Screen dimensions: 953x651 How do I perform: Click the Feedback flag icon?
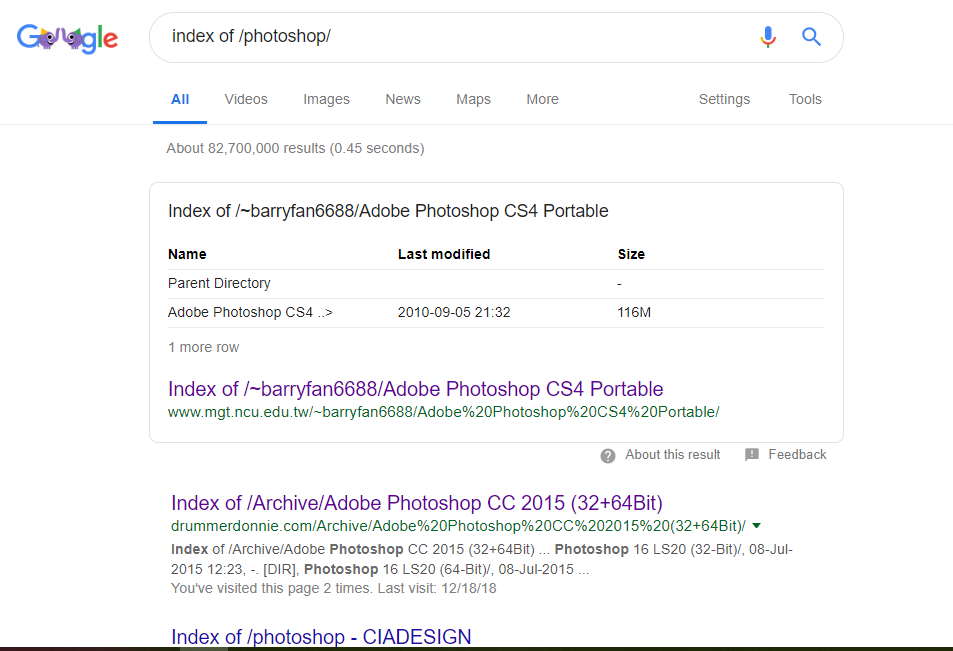[752, 455]
